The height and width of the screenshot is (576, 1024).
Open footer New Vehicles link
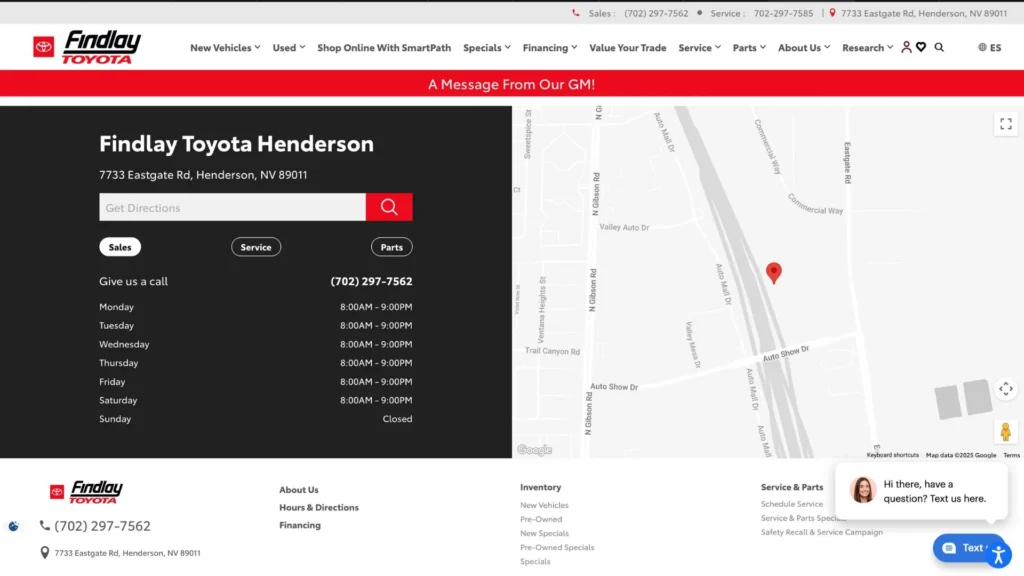[544, 505]
